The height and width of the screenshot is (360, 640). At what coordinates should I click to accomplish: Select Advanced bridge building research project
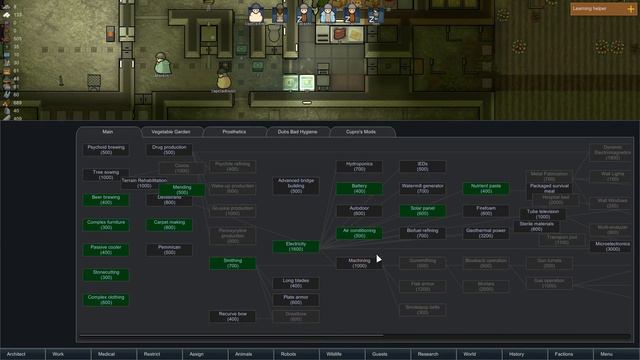[x=296, y=186]
